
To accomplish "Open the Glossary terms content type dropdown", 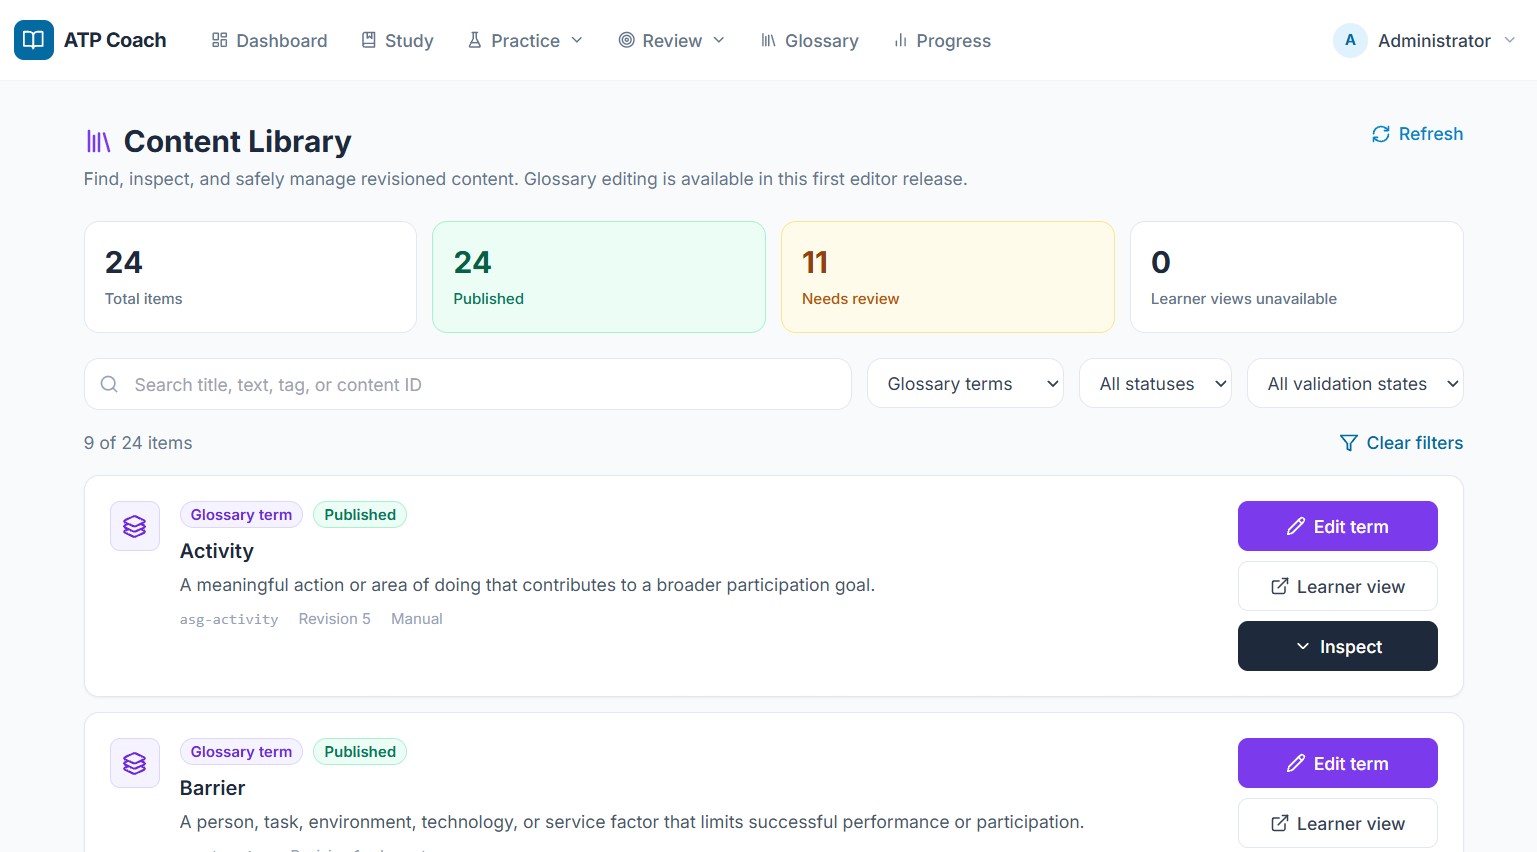I will pyautogui.click(x=965, y=384).
